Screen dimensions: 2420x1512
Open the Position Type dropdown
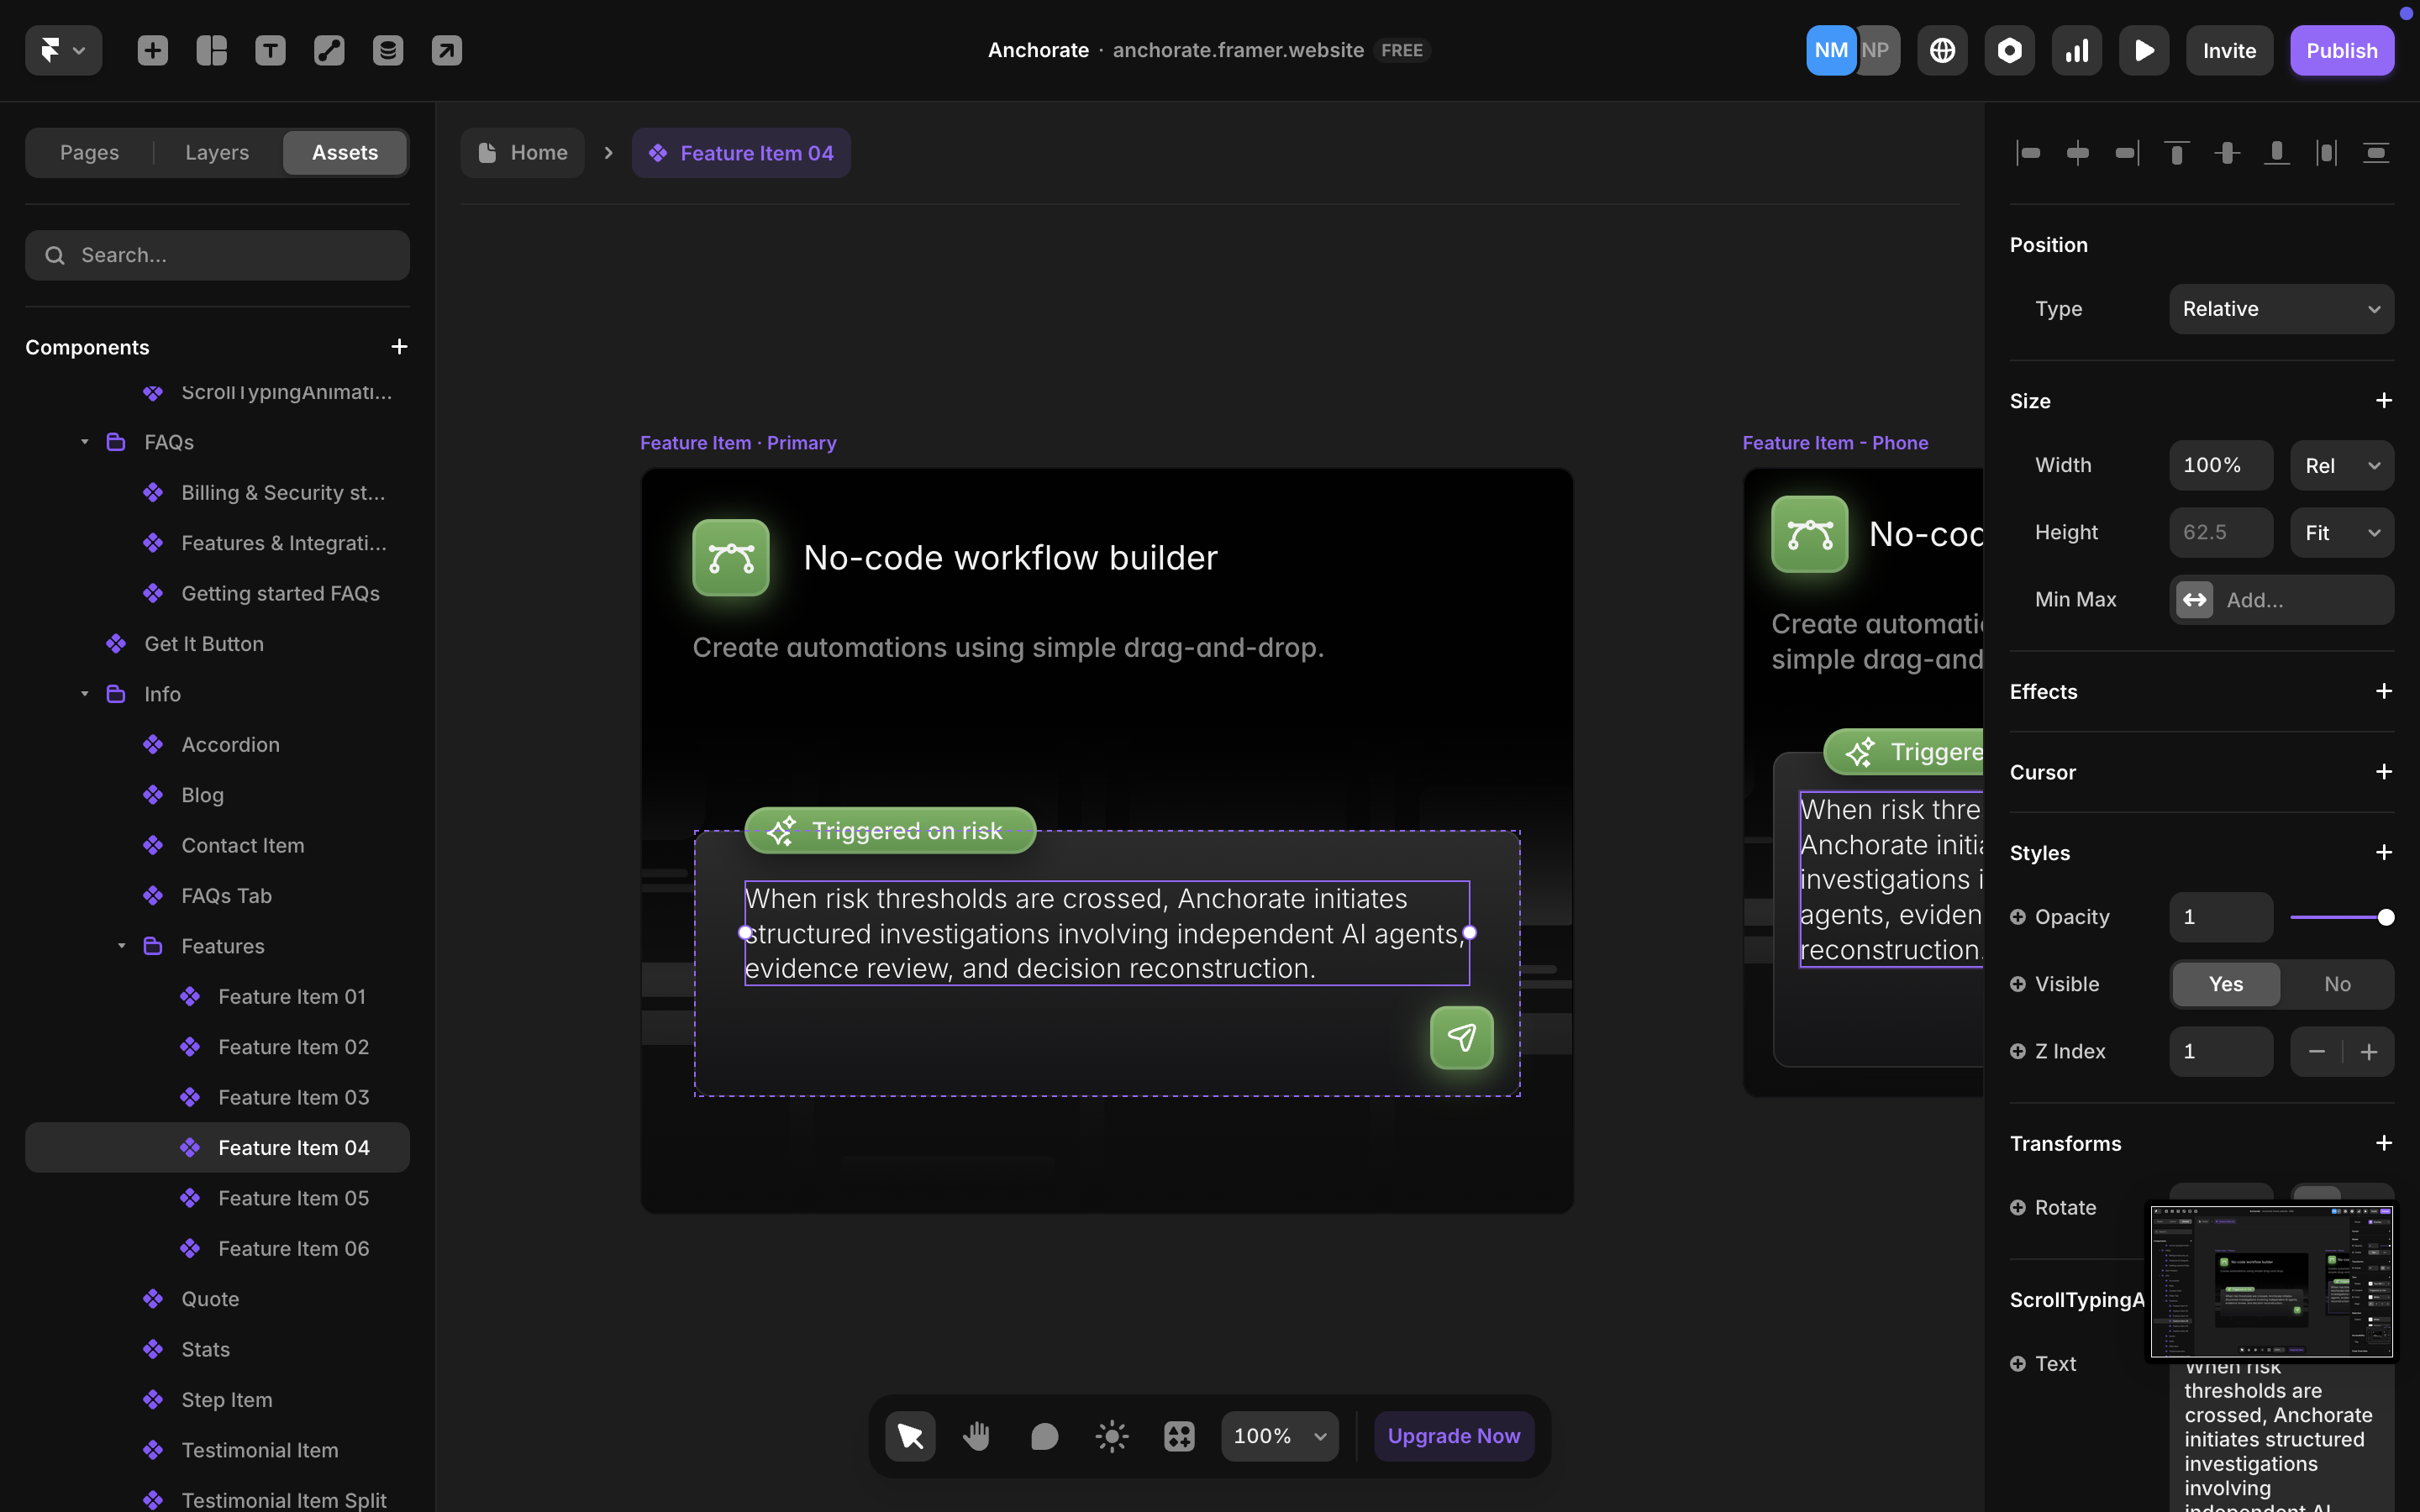[2281, 309]
